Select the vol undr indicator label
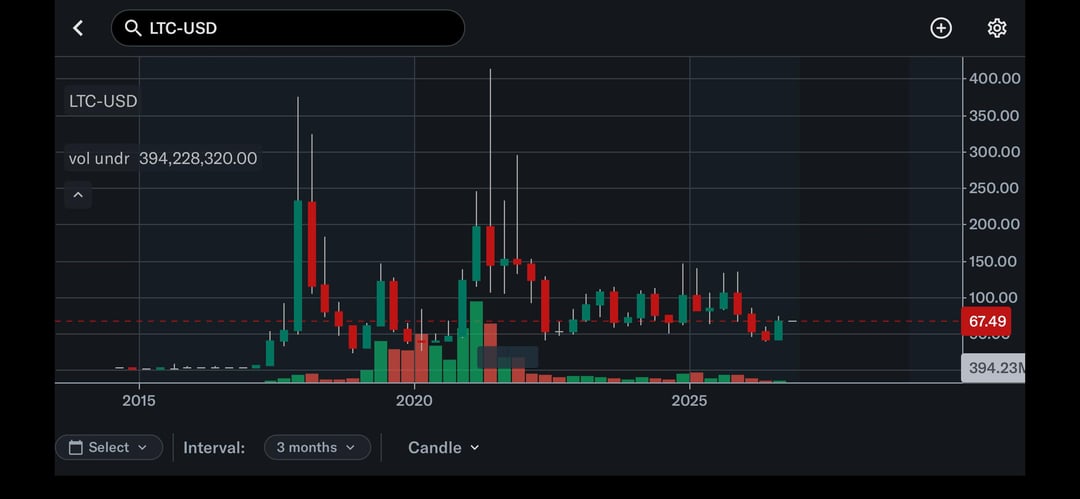The width and height of the screenshot is (1080, 499). click(99, 159)
